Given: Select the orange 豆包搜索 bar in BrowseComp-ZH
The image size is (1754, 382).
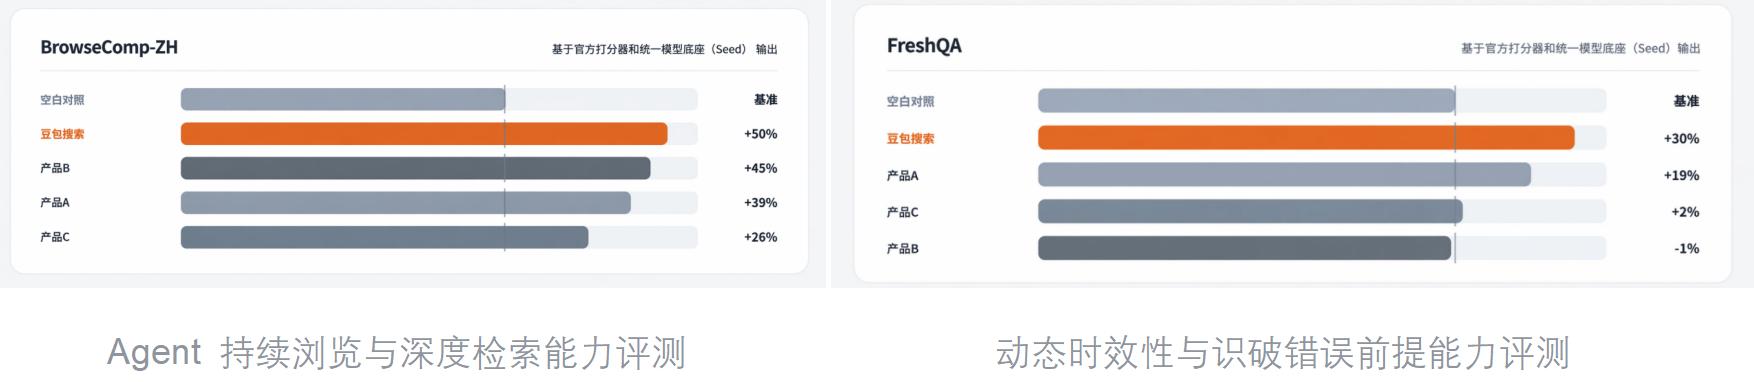Looking at the screenshot, I should pyautogui.click(x=424, y=134).
